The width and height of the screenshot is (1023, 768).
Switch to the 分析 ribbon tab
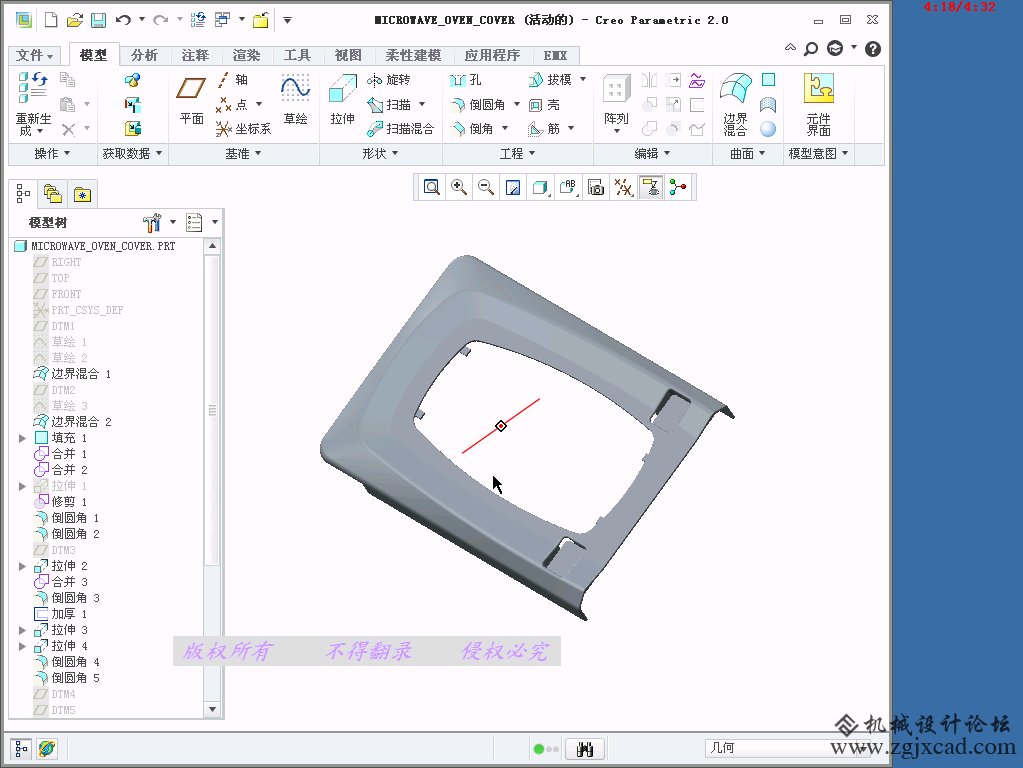click(144, 55)
